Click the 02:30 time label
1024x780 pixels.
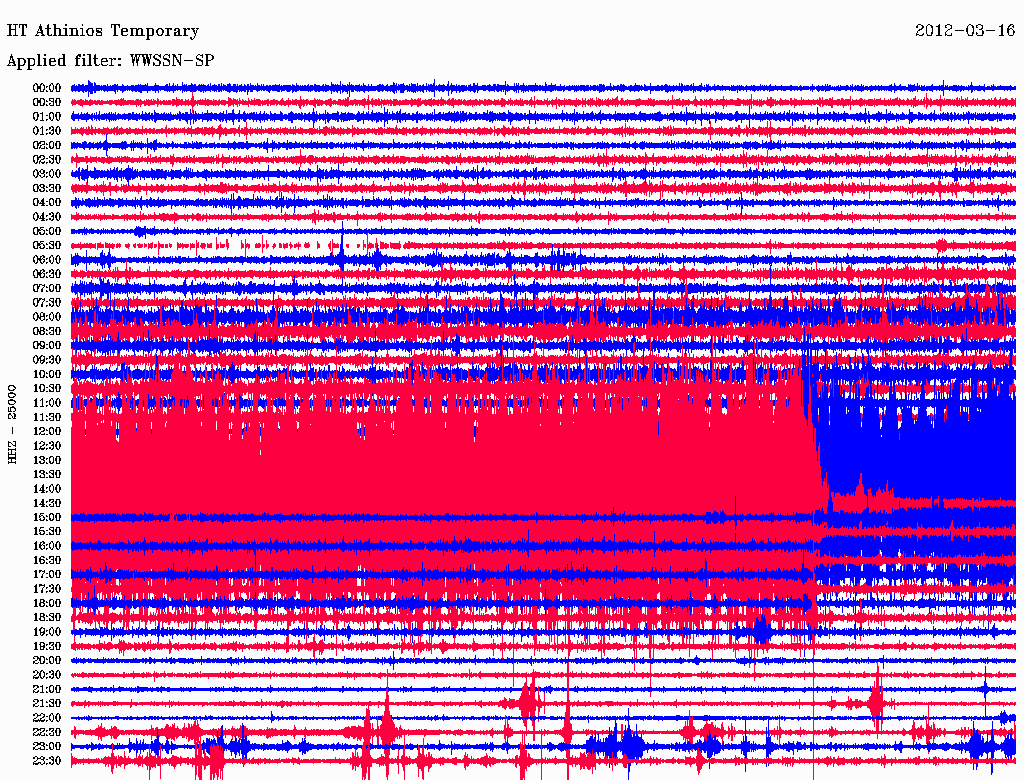click(47, 159)
